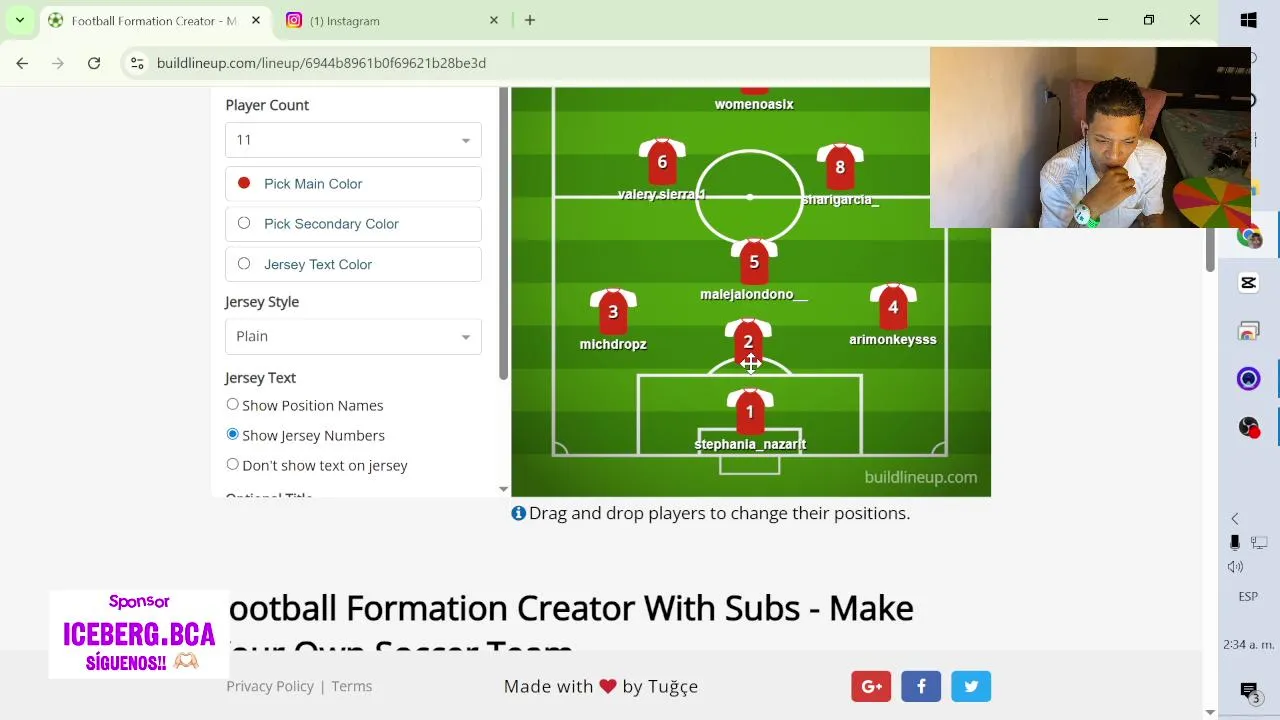Click player jersey number 4 arimonkeysss
The image size is (1280, 720).
click(x=893, y=307)
